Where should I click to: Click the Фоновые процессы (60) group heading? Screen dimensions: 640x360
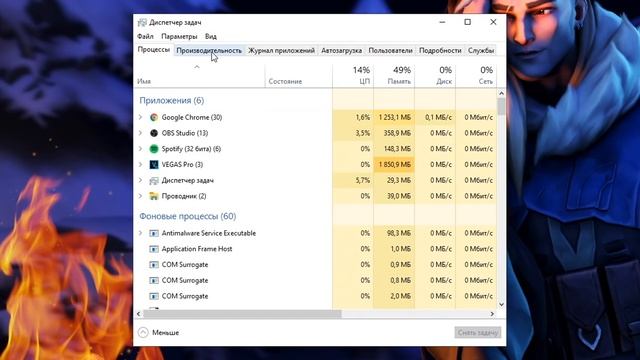(188, 216)
